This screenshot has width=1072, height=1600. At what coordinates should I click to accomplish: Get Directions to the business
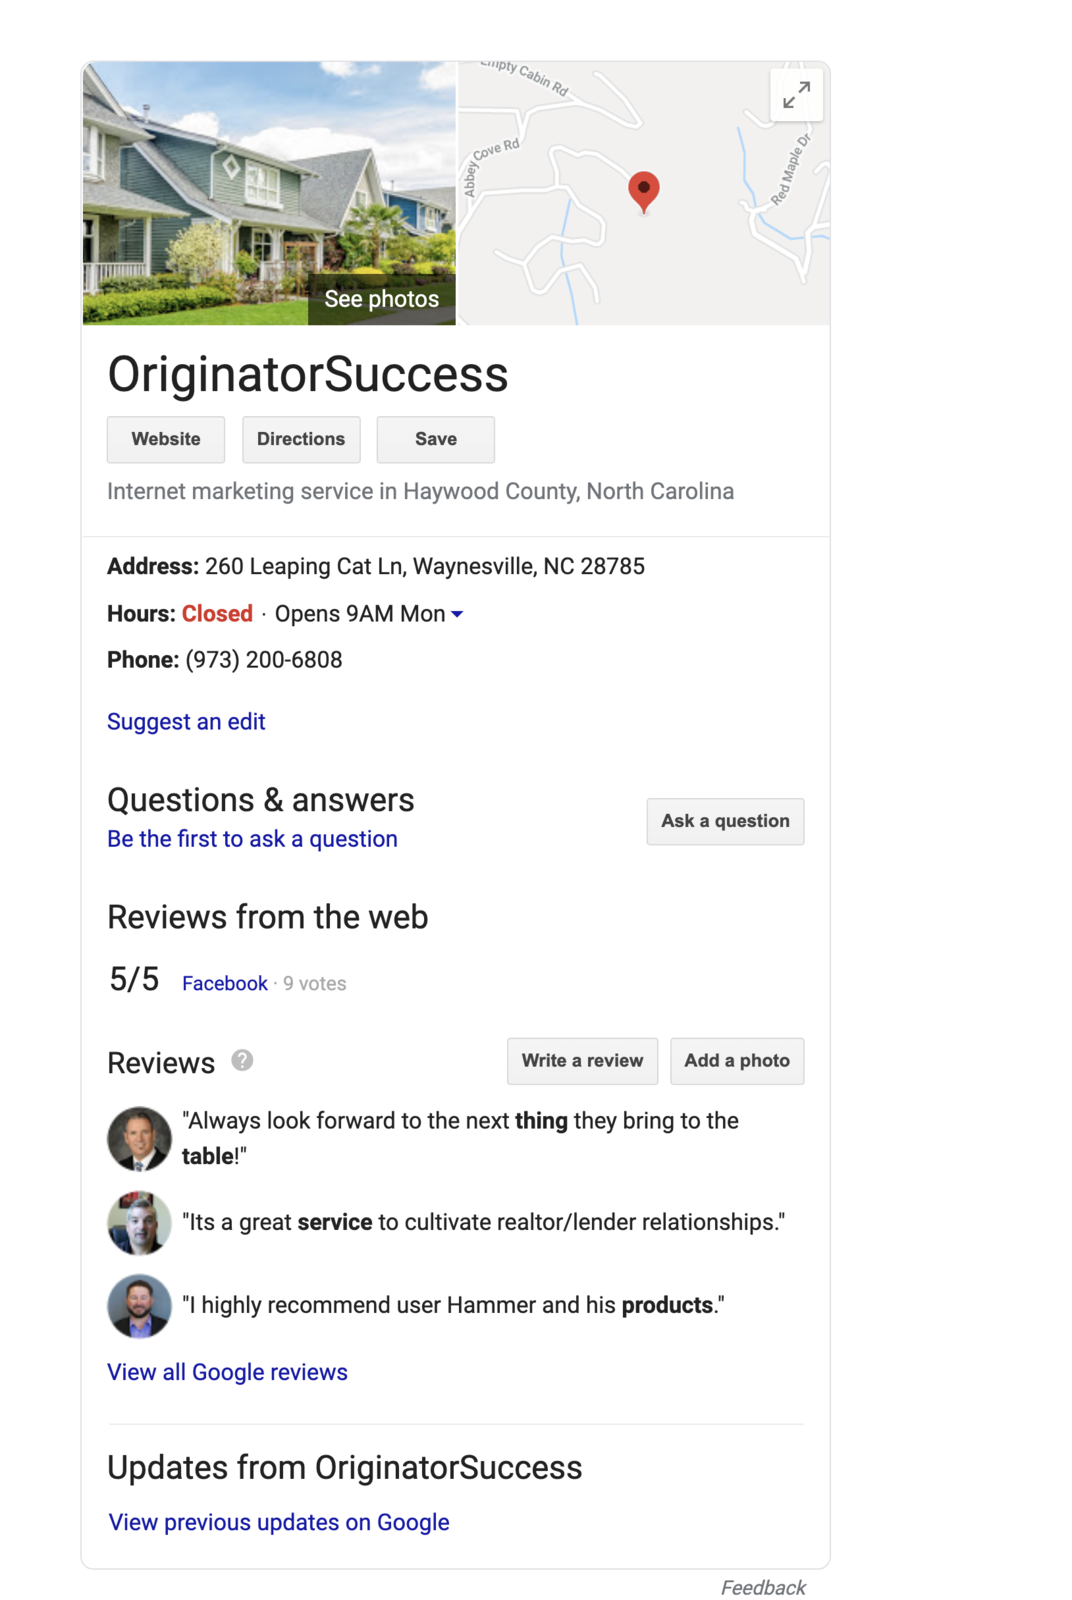[301, 439]
